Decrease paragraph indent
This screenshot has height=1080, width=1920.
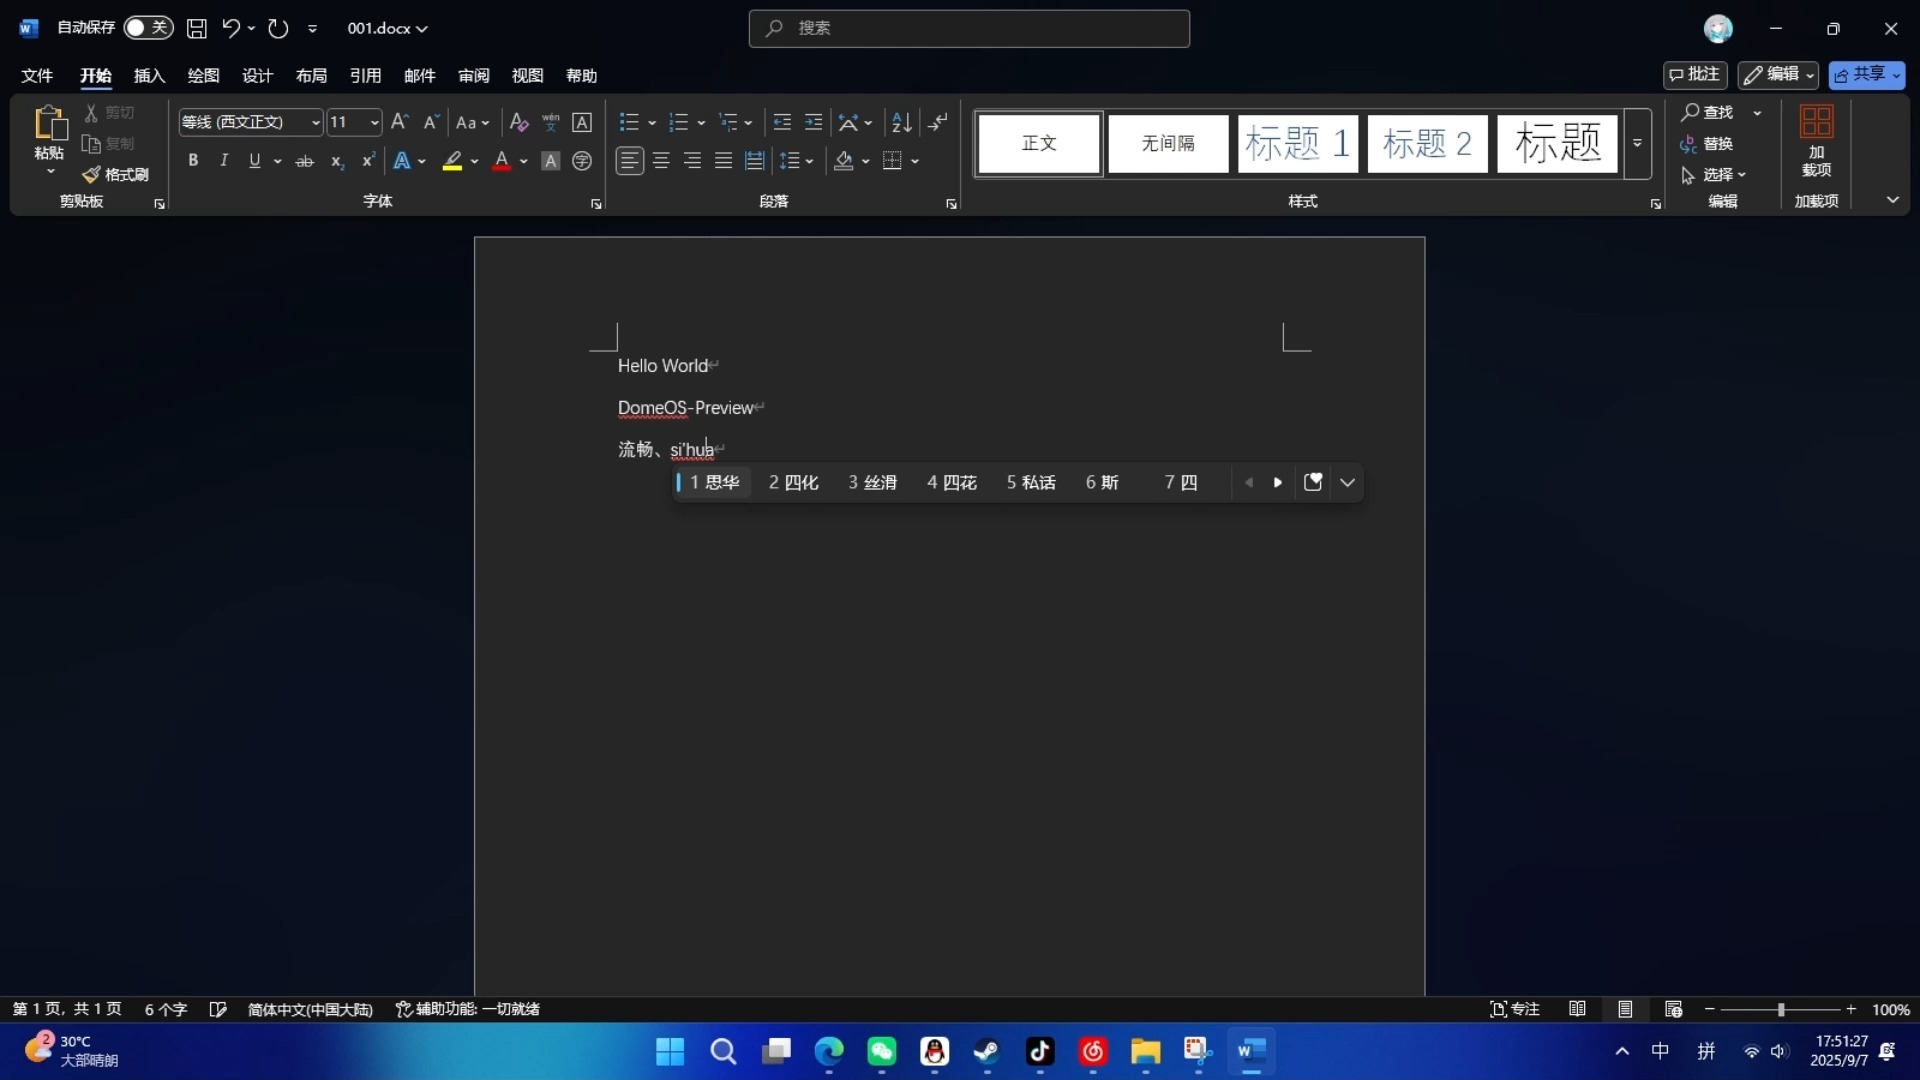pos(782,122)
